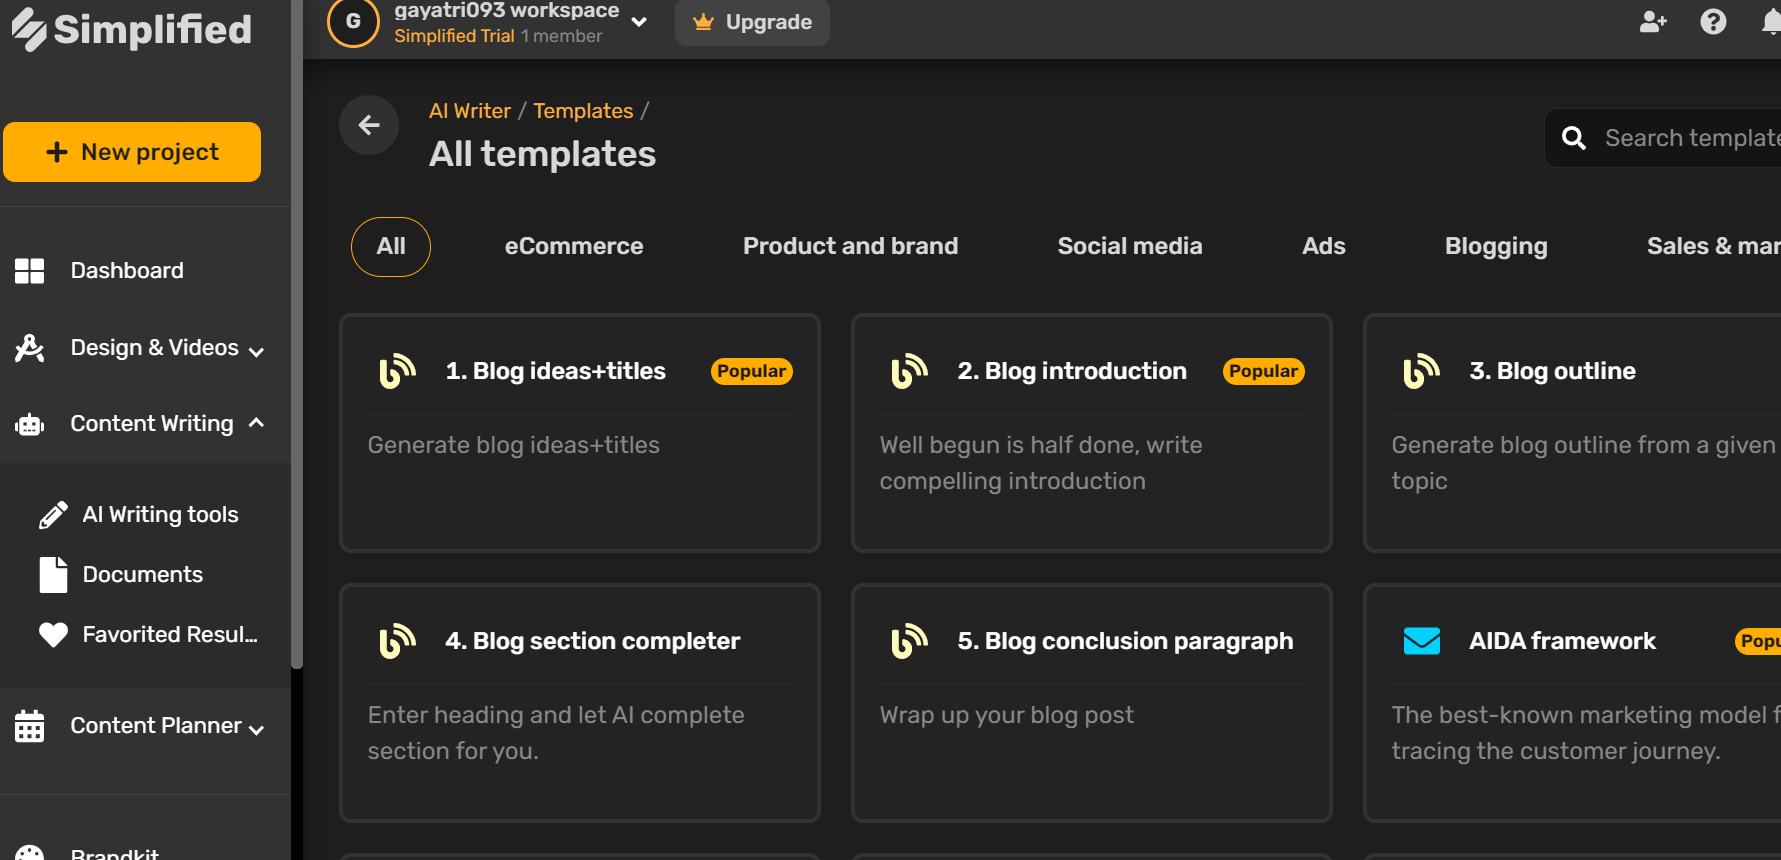The image size is (1781, 860).
Task: Click the AIDA framework envelope icon
Action: 1421,641
